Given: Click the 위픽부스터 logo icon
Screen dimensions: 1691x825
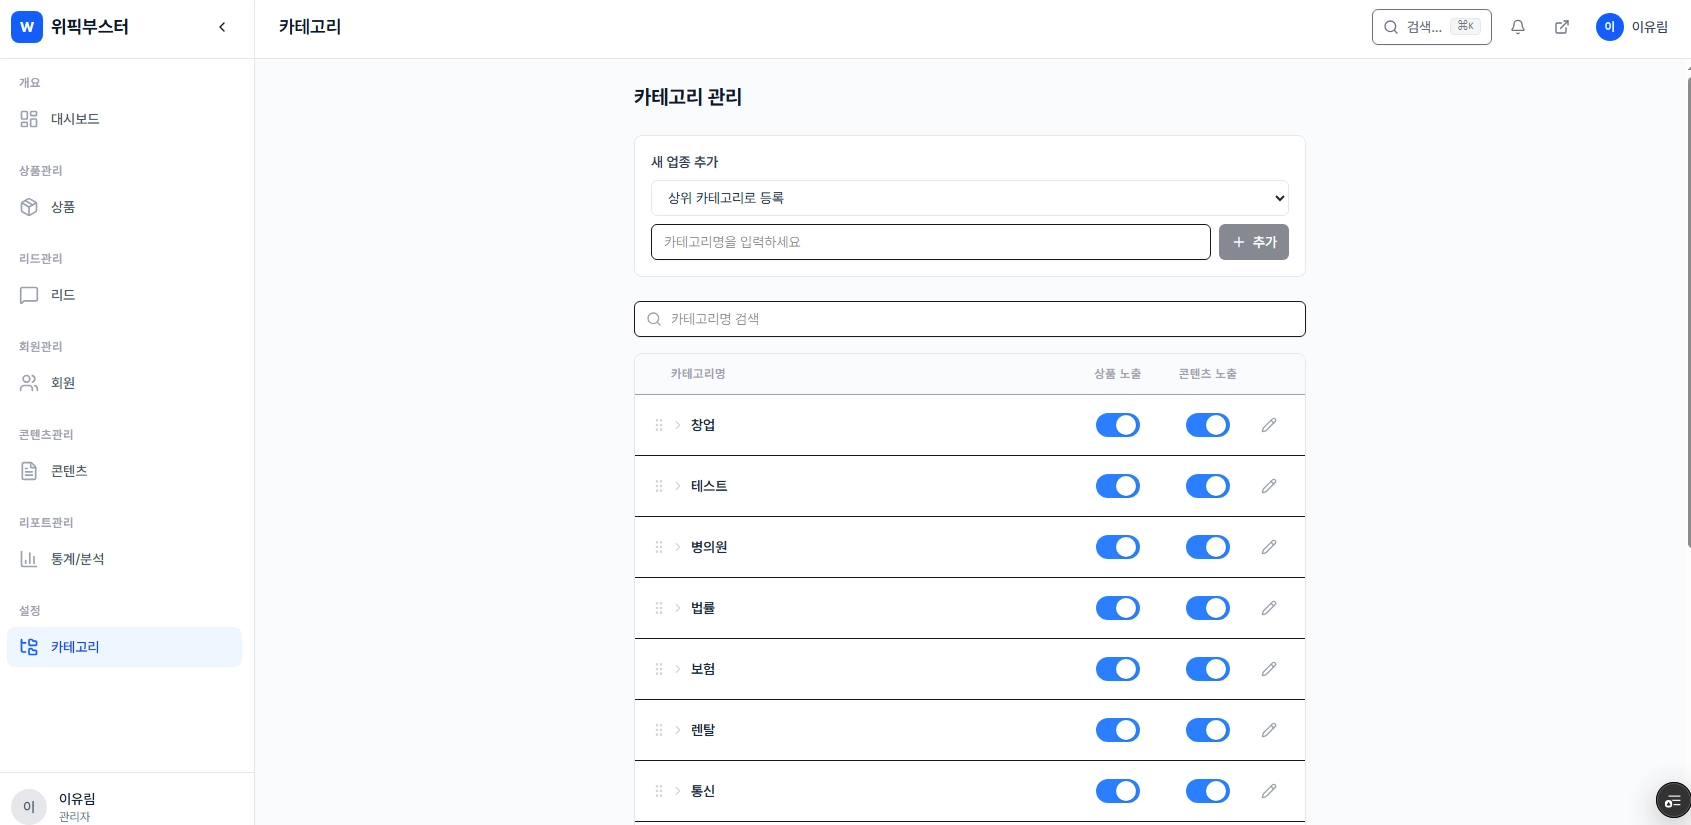Looking at the screenshot, I should [x=27, y=27].
